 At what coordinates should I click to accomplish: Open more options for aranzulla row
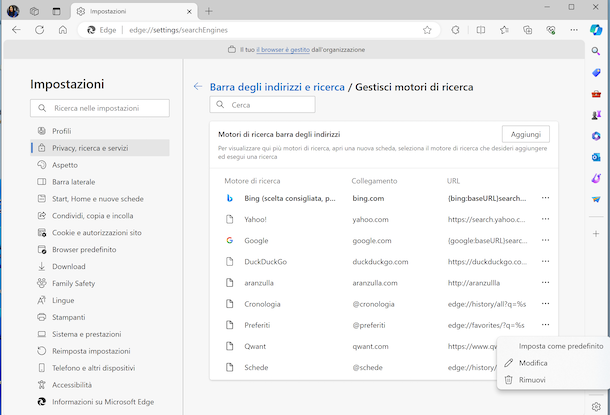pos(545,282)
